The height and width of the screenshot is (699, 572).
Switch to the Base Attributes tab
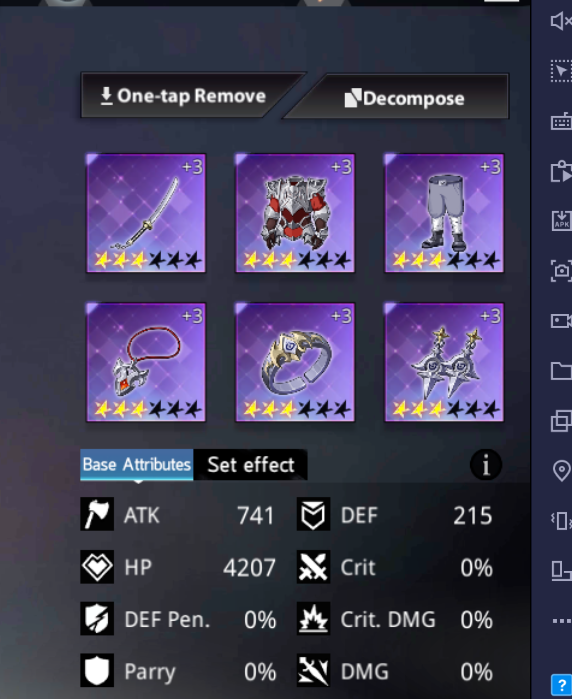[x=136, y=465]
